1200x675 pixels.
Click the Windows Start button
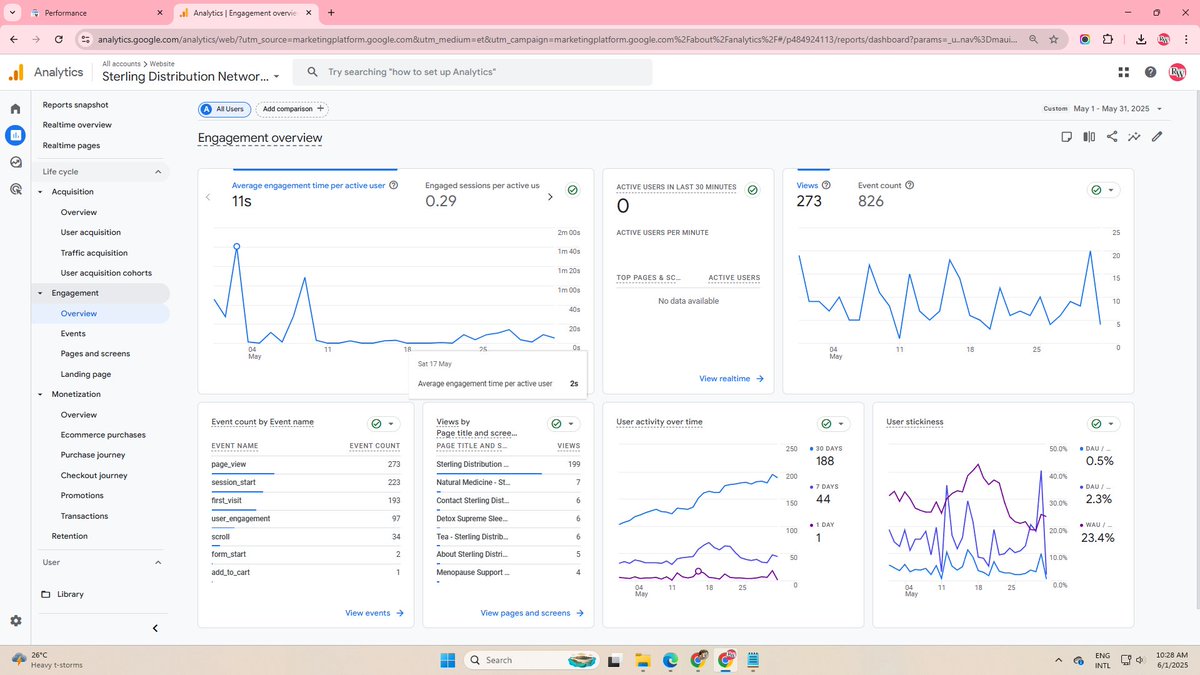446,660
